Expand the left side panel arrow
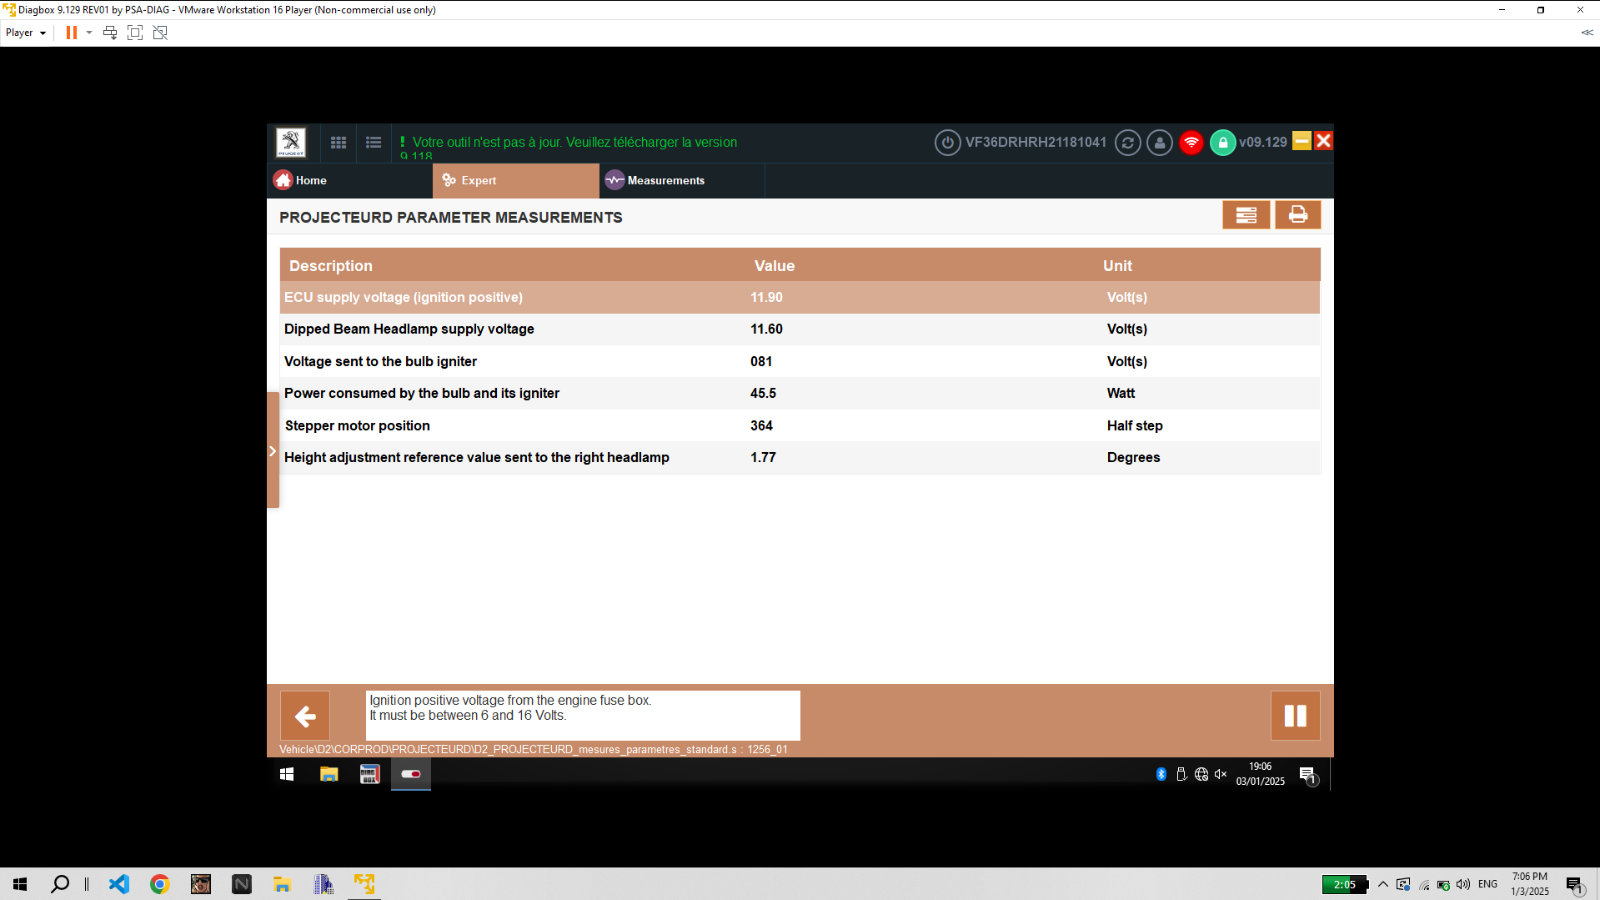This screenshot has width=1600, height=900. click(x=272, y=451)
